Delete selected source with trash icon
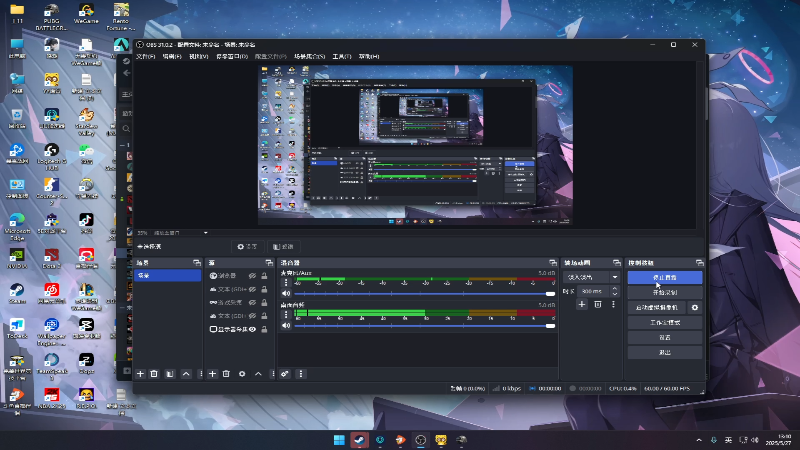This screenshot has height=450, width=800. pos(227,374)
